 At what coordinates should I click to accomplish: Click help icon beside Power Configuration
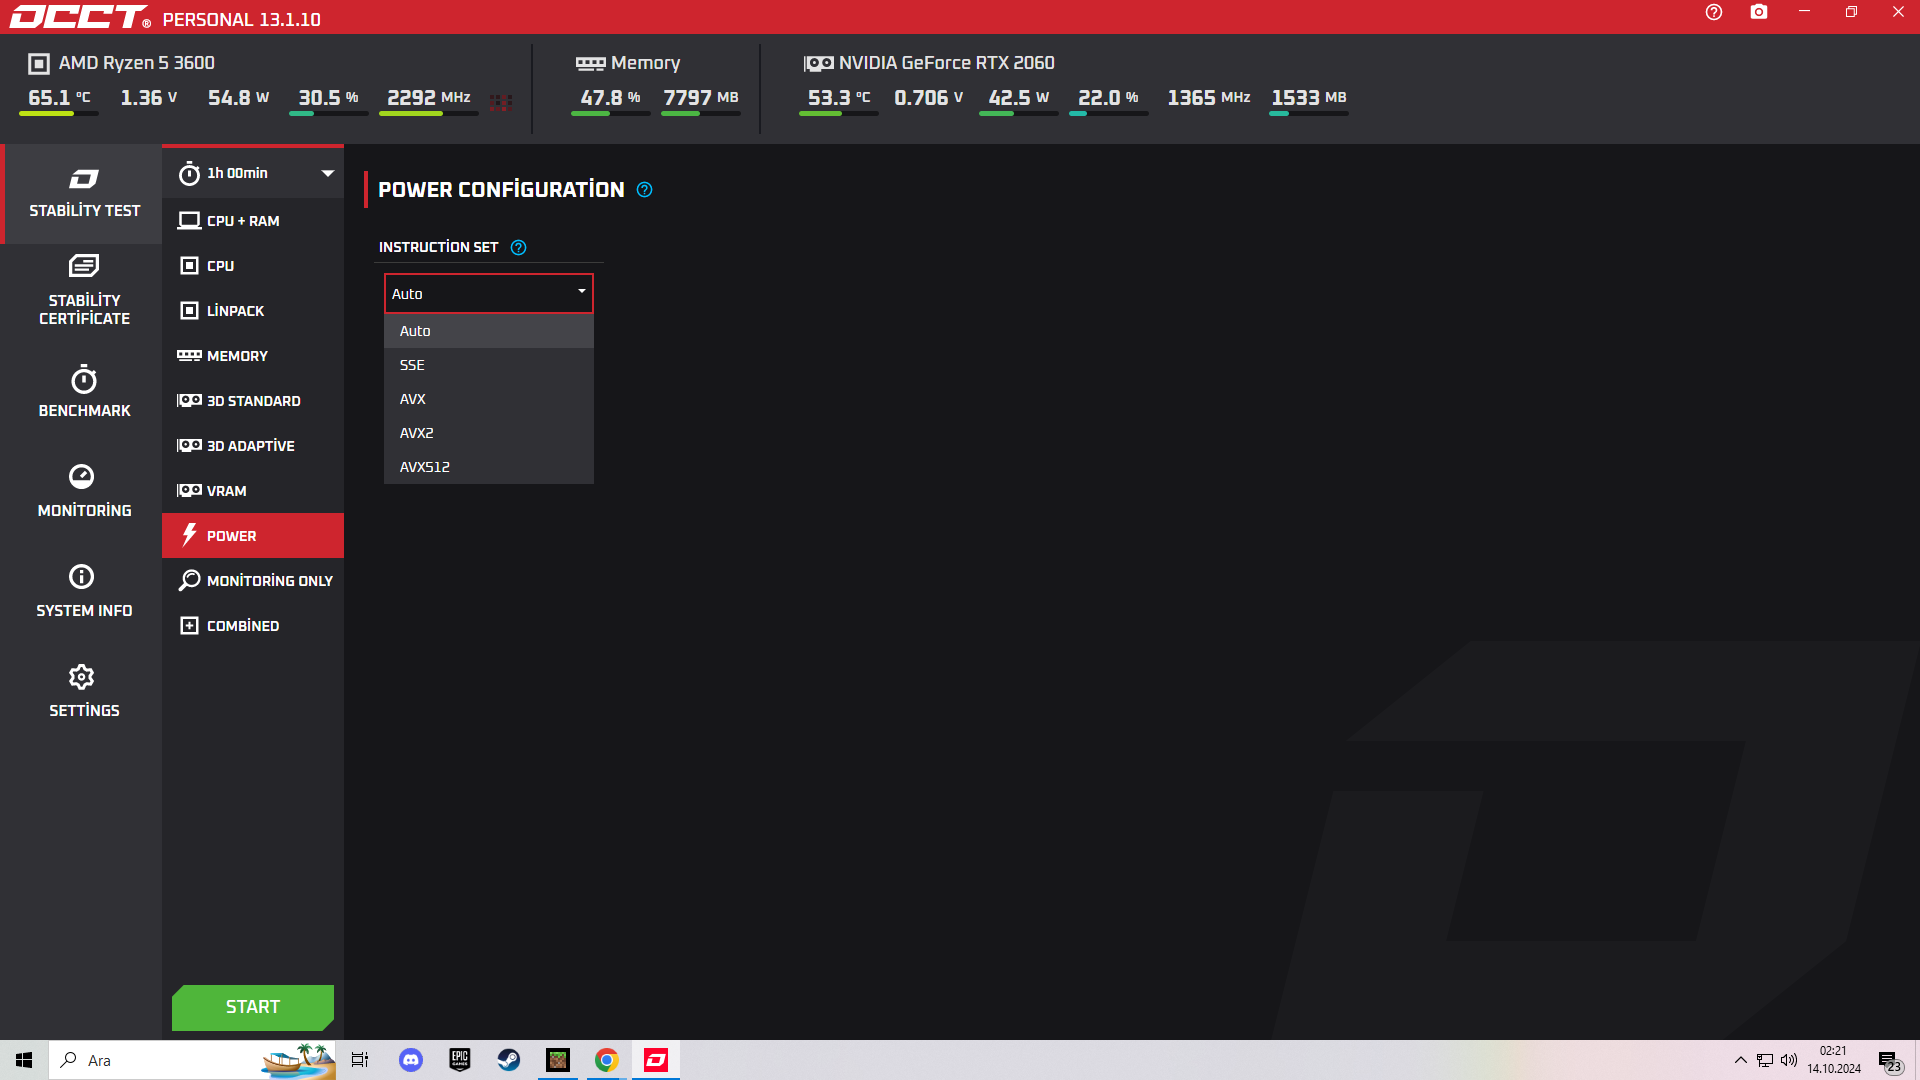tap(645, 190)
